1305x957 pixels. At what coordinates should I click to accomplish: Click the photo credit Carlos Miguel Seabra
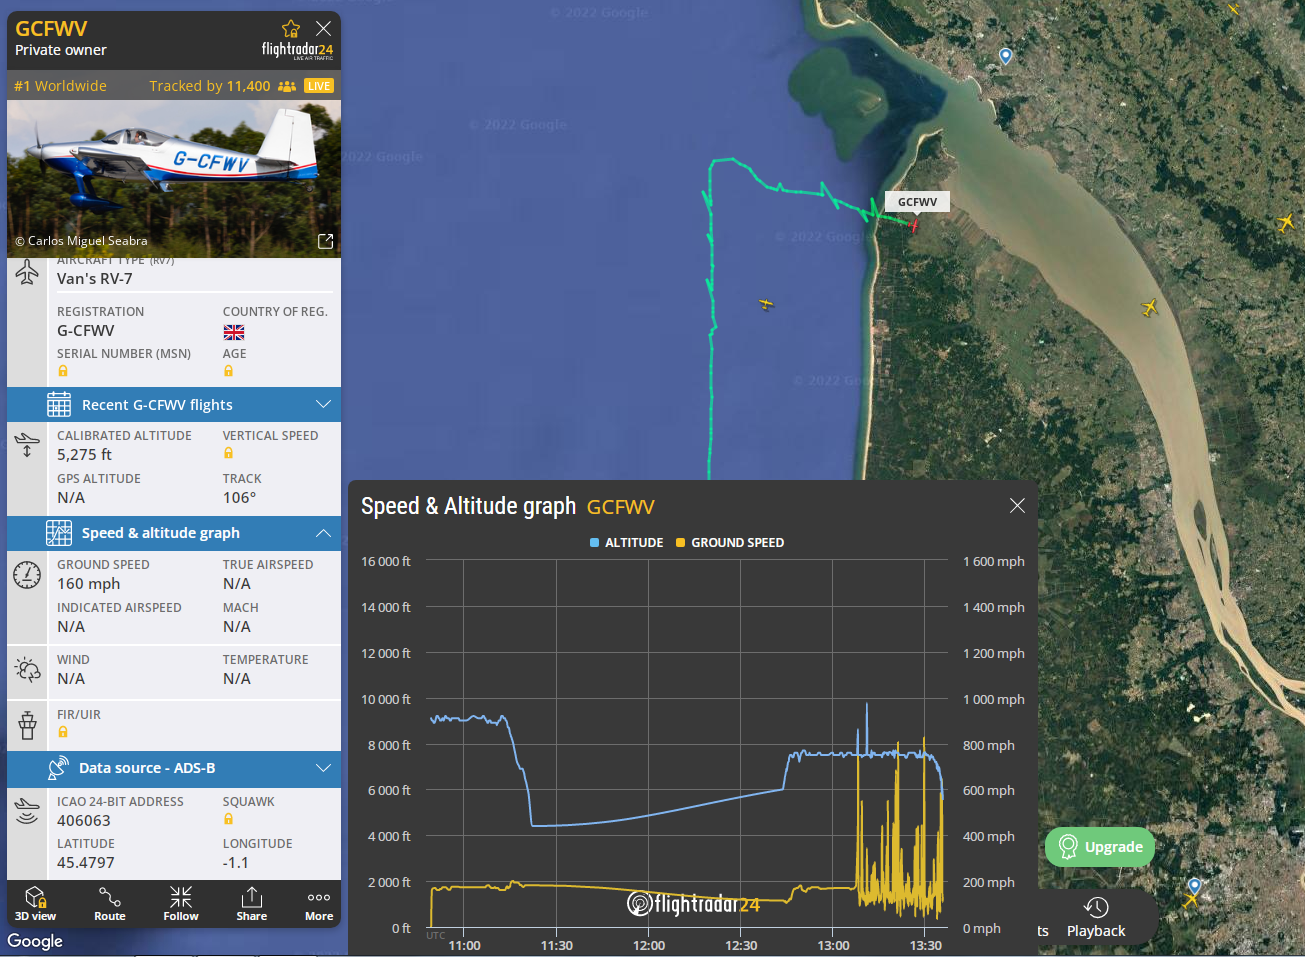81,241
